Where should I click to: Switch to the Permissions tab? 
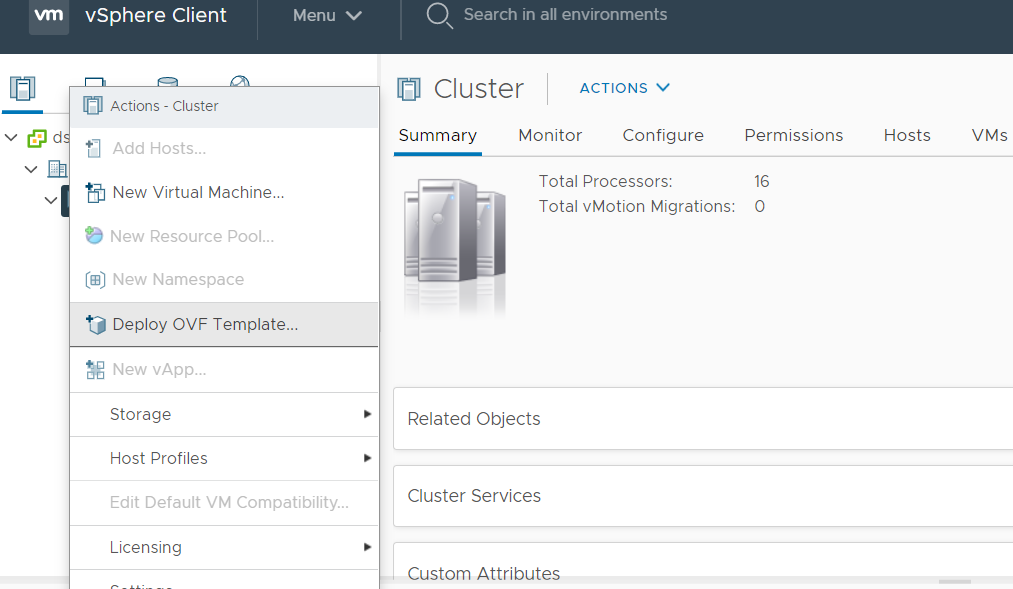pyautogui.click(x=793, y=136)
